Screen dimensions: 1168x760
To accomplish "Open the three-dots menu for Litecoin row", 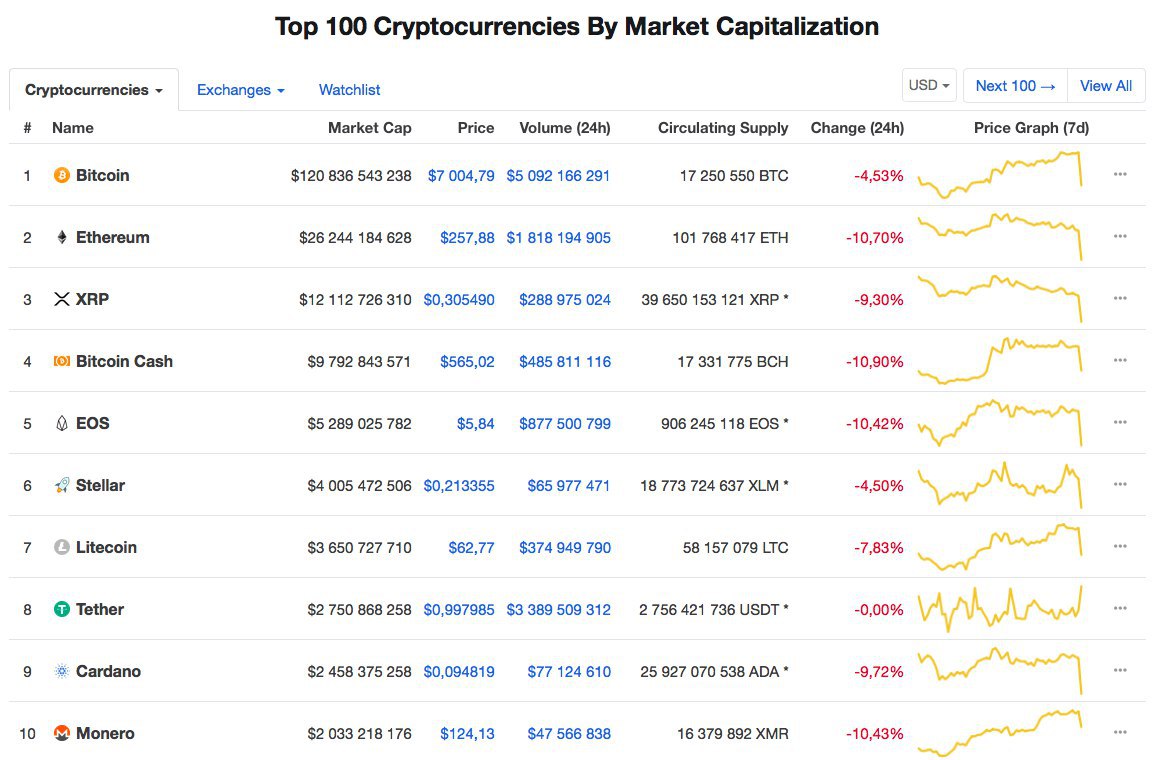I will (x=1120, y=546).
